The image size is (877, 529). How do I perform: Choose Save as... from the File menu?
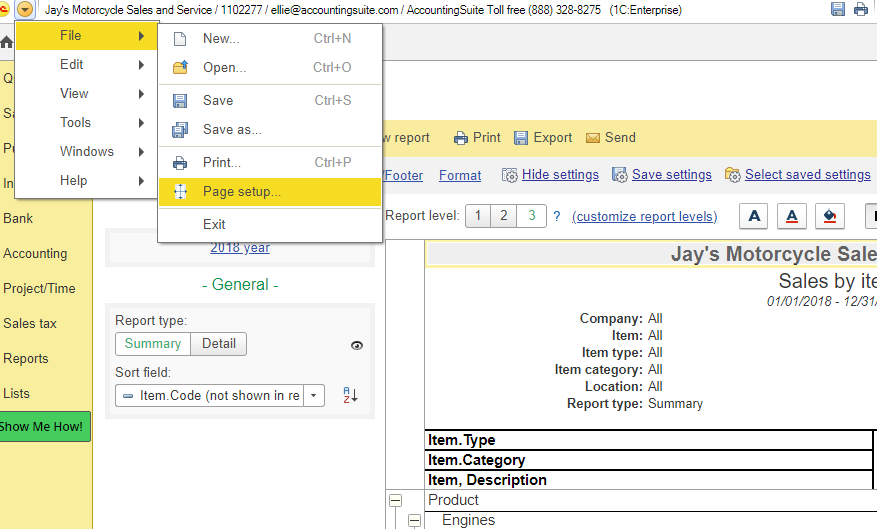pyautogui.click(x=270, y=130)
